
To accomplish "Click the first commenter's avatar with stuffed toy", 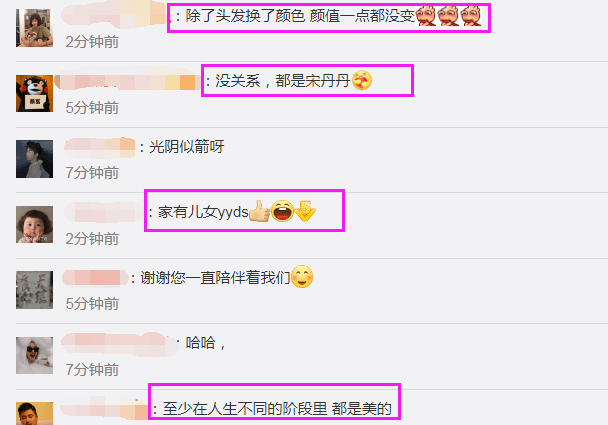I will coord(34,28).
